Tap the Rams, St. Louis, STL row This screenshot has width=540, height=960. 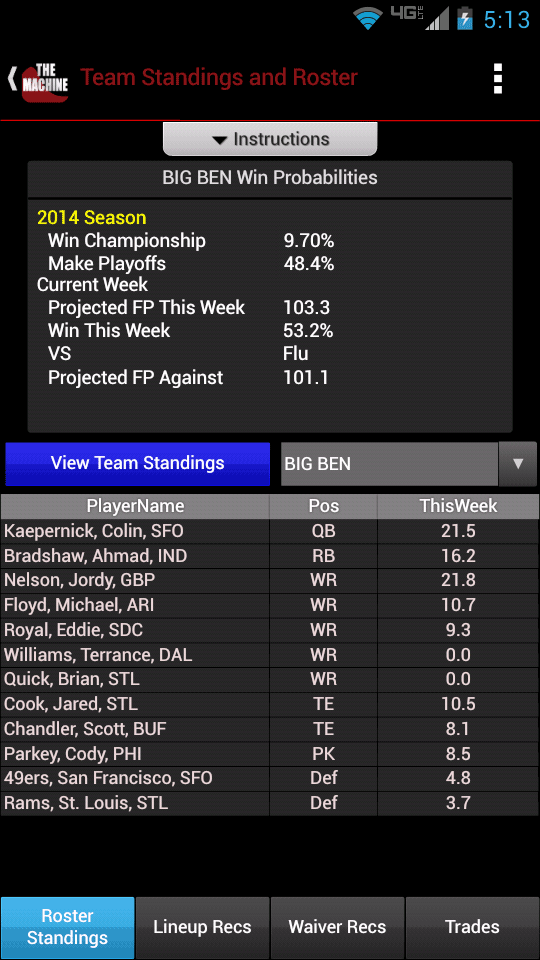pos(269,803)
